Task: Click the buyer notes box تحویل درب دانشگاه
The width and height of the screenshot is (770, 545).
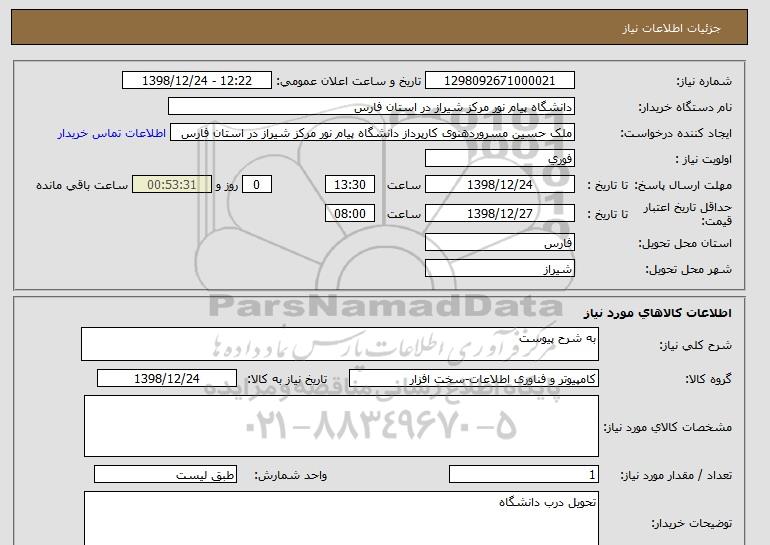Action: 341,518
